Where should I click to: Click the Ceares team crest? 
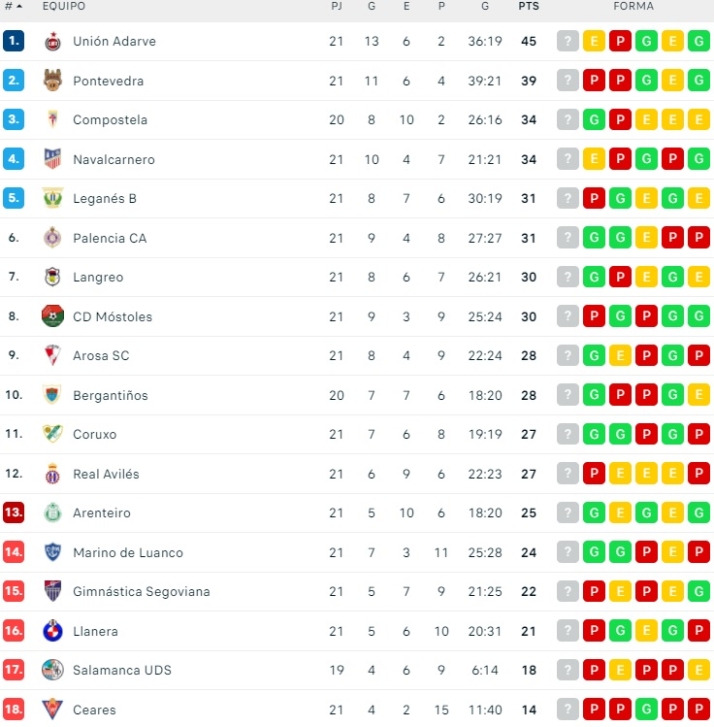tap(53, 710)
